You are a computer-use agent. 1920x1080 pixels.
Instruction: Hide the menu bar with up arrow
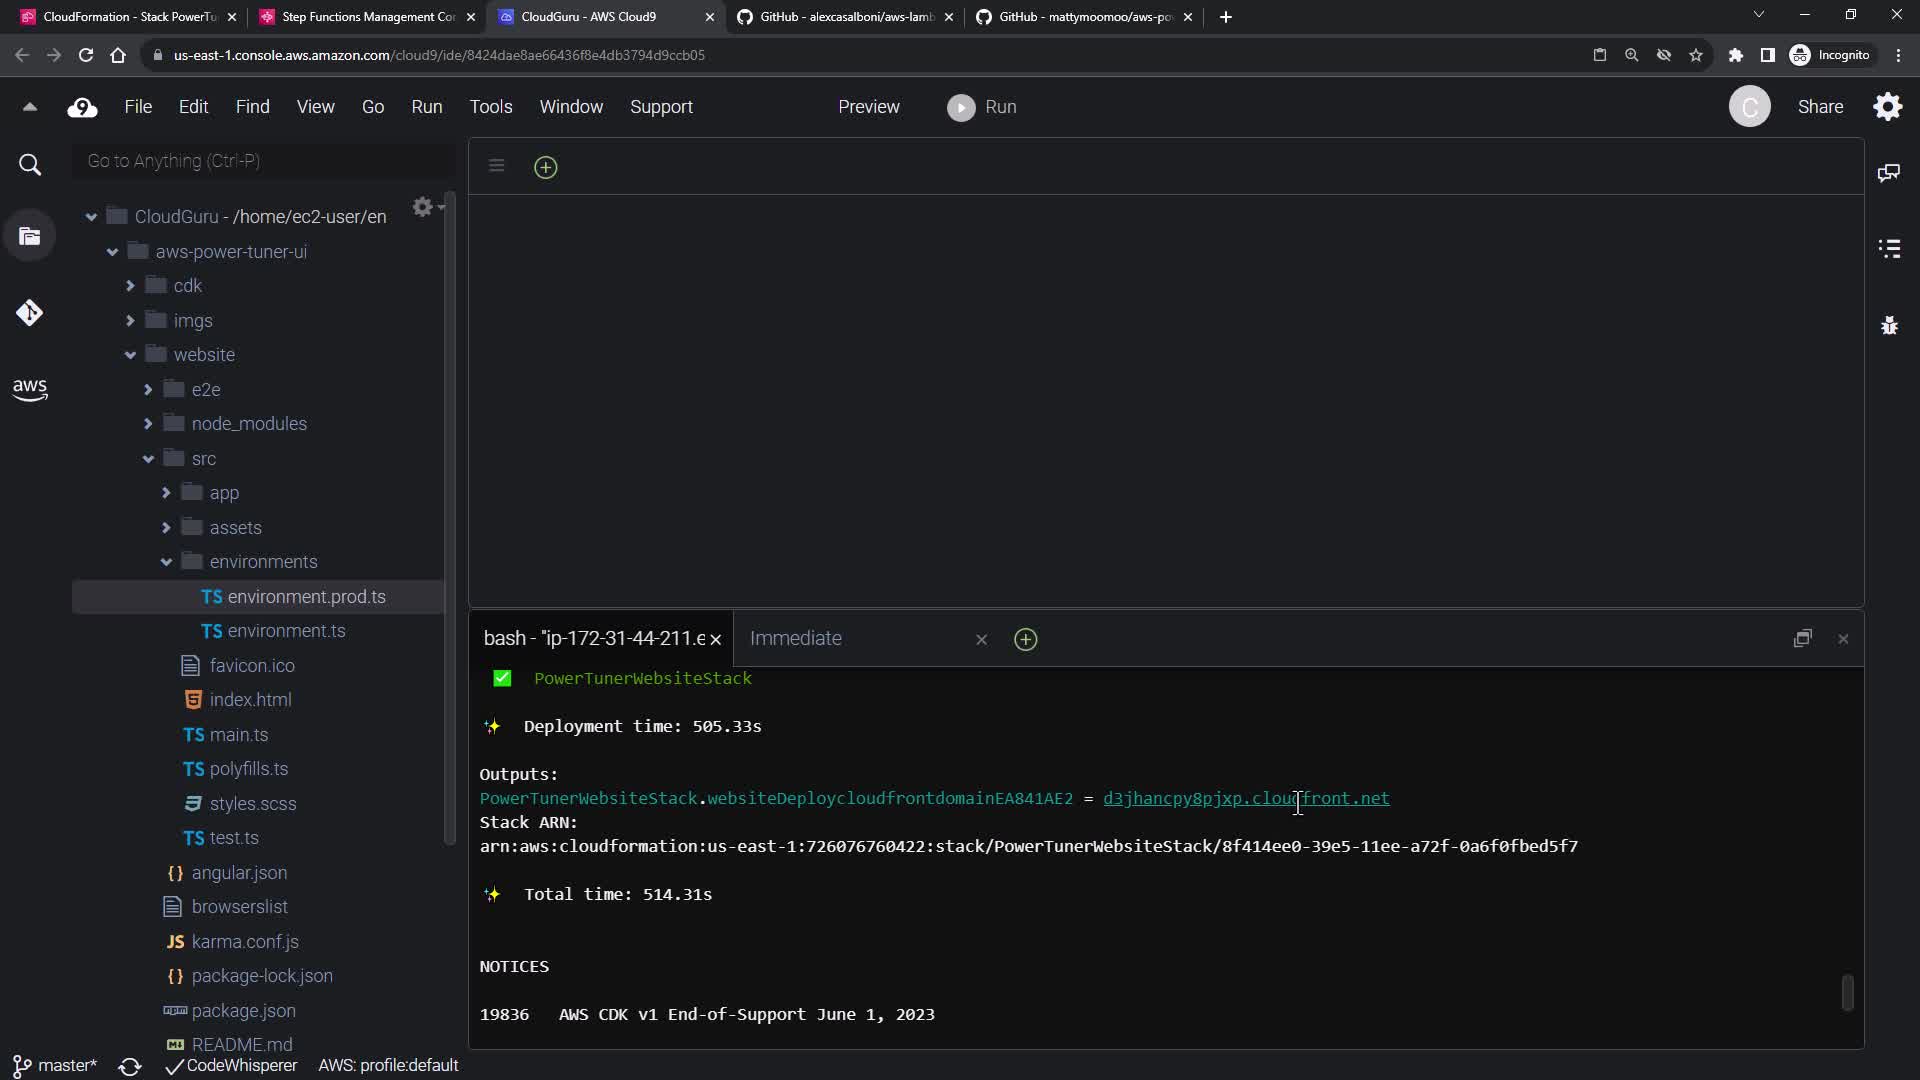tap(29, 107)
